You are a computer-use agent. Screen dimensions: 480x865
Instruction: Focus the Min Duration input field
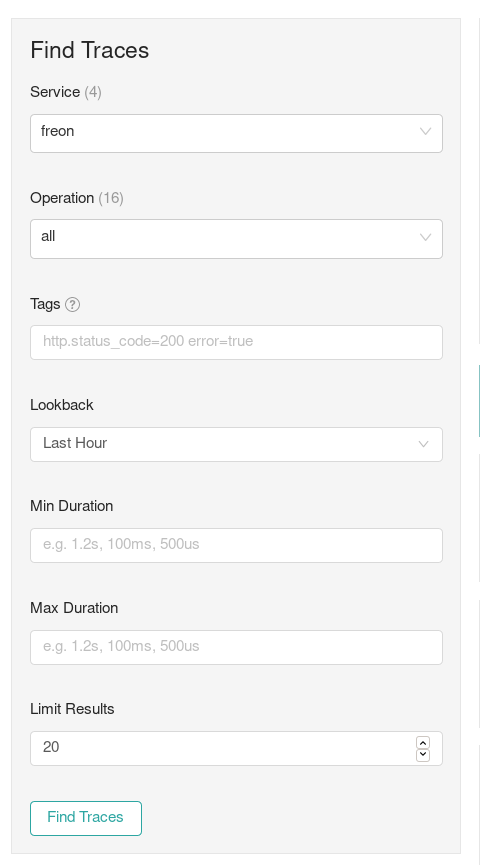(x=236, y=546)
